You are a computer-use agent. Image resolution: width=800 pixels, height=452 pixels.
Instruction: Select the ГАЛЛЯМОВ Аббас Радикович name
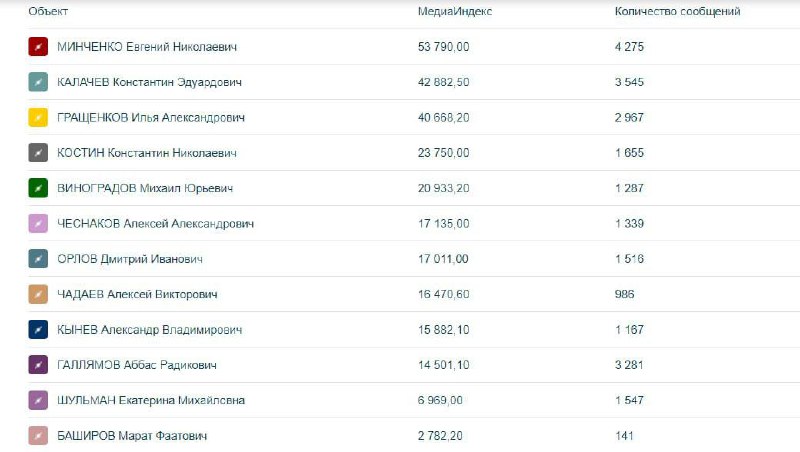(137, 365)
